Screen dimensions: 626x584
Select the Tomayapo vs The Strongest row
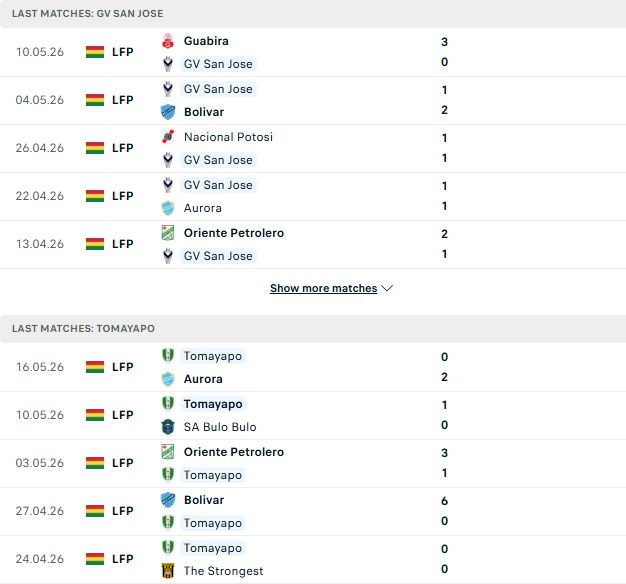(x=313, y=559)
